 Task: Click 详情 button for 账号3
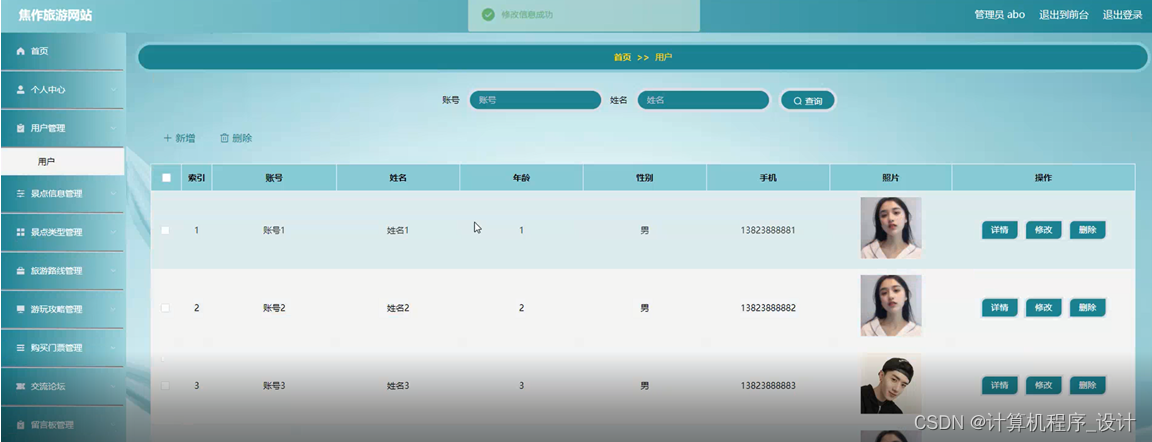(x=999, y=385)
